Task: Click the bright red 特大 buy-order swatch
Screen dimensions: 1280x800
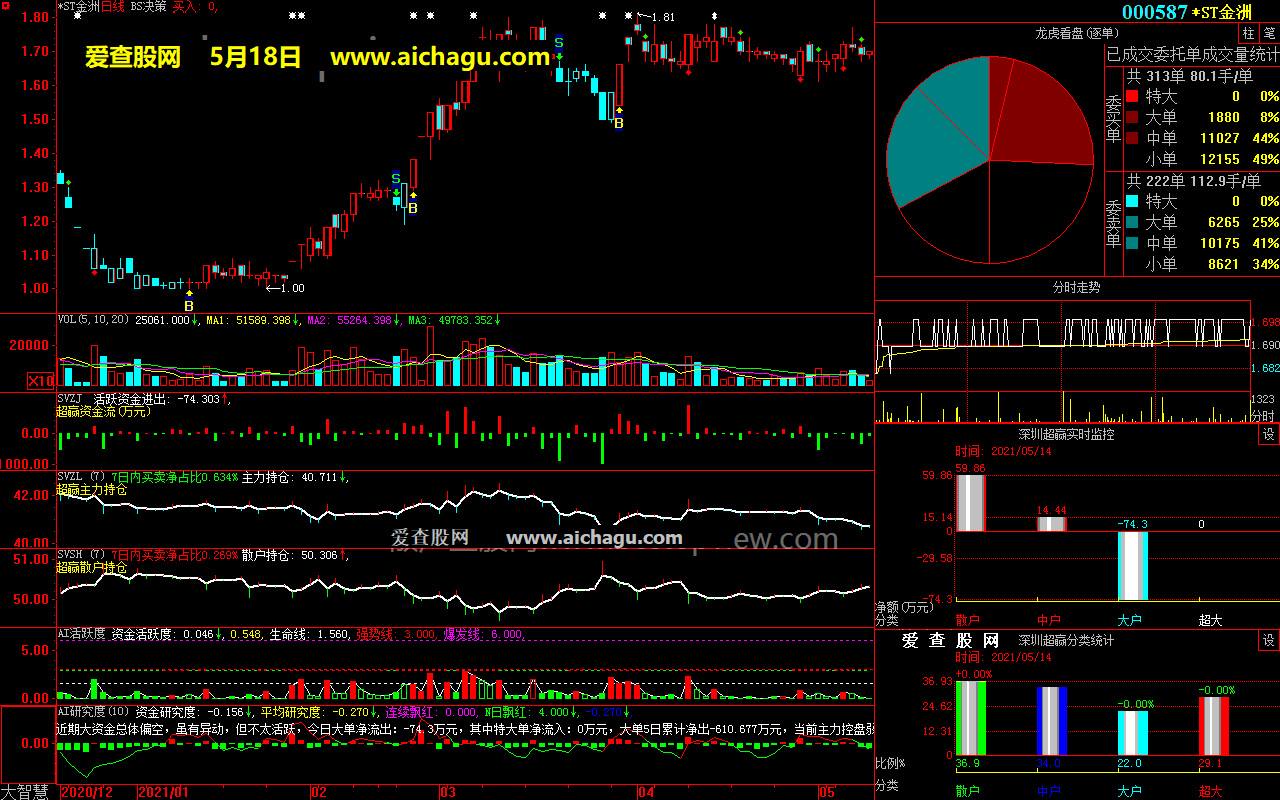Action: (x=1131, y=96)
